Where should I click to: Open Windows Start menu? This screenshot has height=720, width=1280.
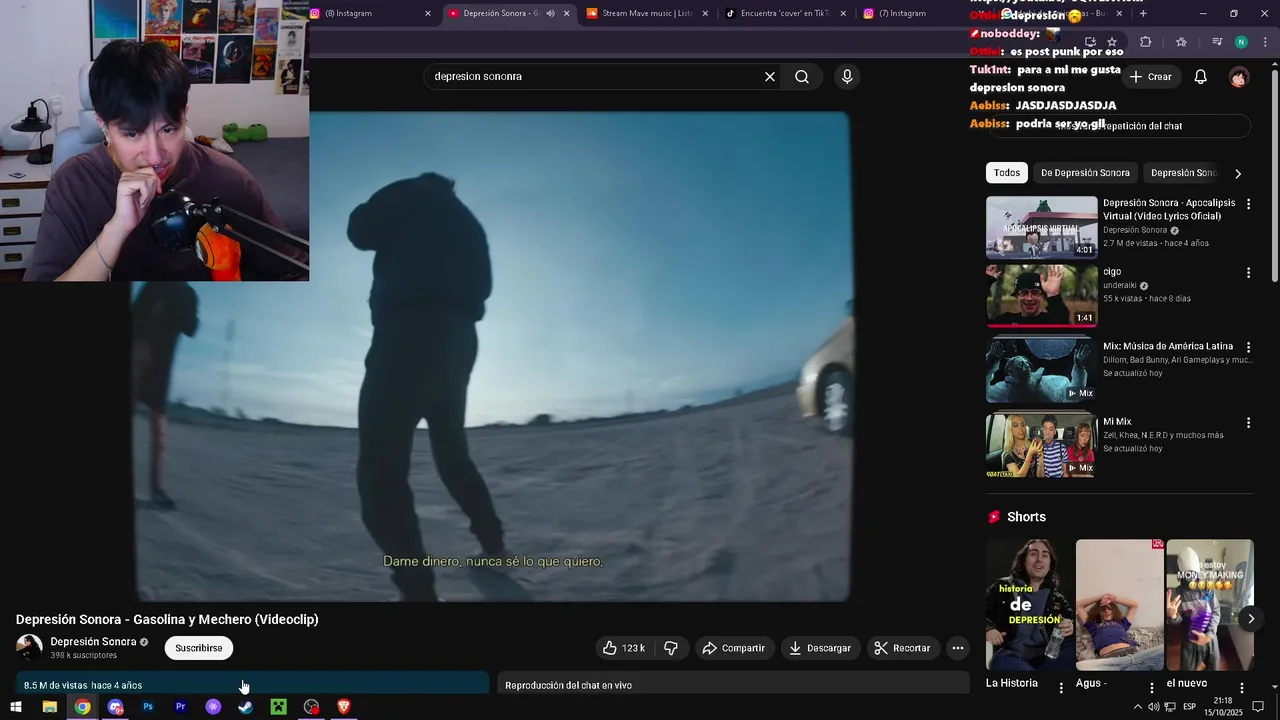click(16, 707)
